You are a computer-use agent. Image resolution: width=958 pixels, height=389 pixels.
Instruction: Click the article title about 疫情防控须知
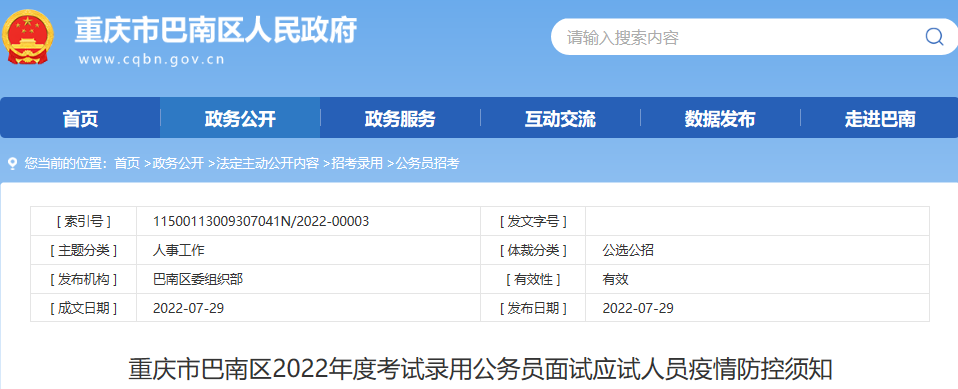[x=480, y=370]
